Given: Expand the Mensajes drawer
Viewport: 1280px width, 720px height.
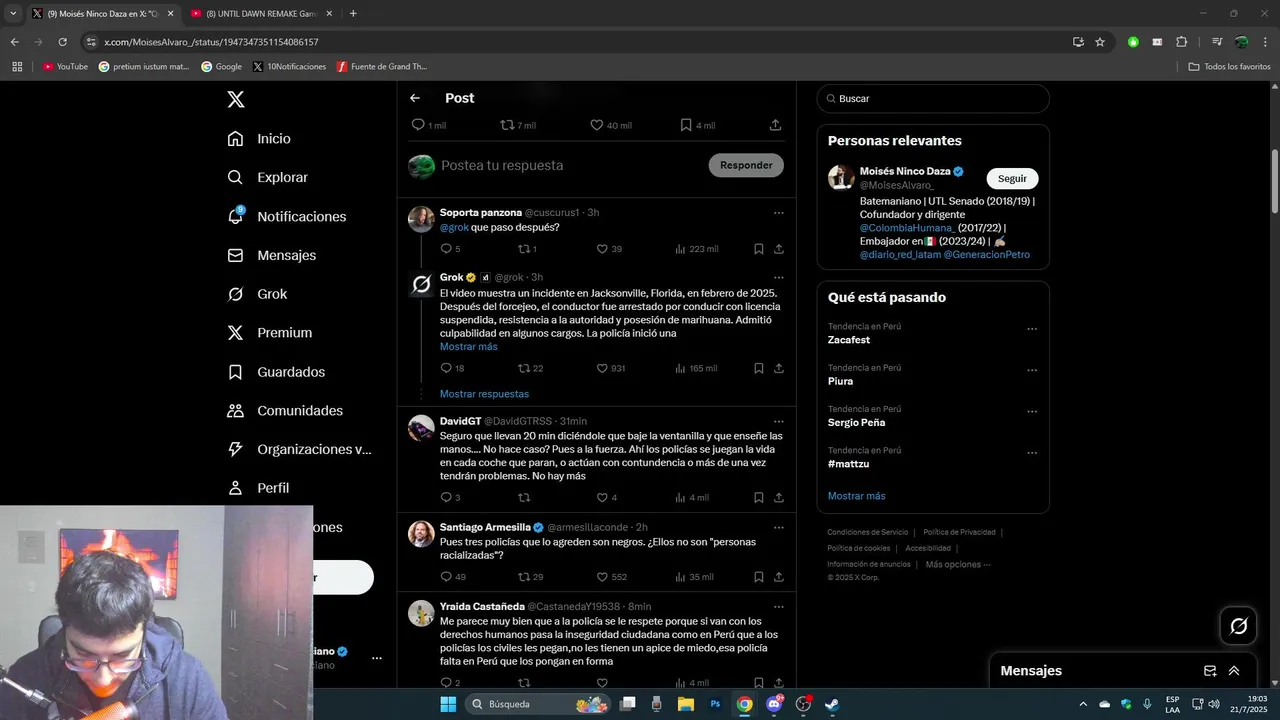Looking at the screenshot, I should 1234,671.
